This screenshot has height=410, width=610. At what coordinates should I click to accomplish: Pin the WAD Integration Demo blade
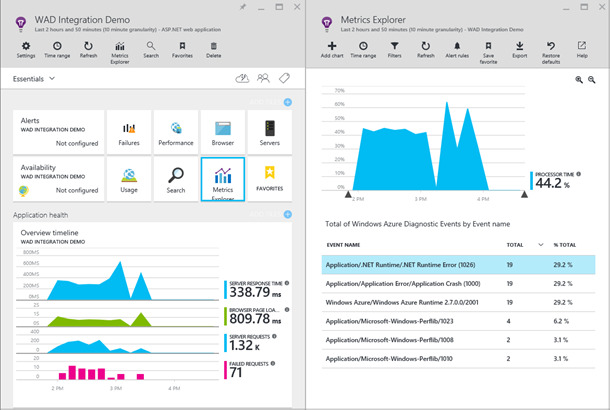click(243, 8)
